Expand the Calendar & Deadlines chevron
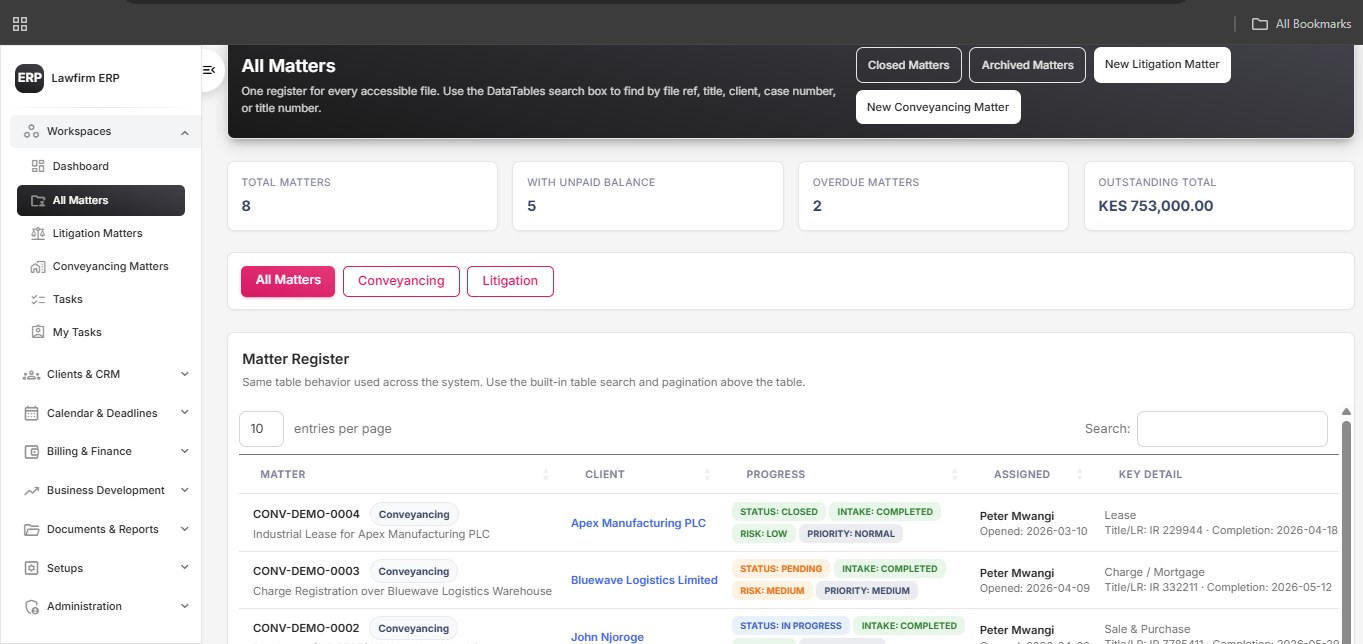Viewport: 1363px width, 644px height. point(184,412)
